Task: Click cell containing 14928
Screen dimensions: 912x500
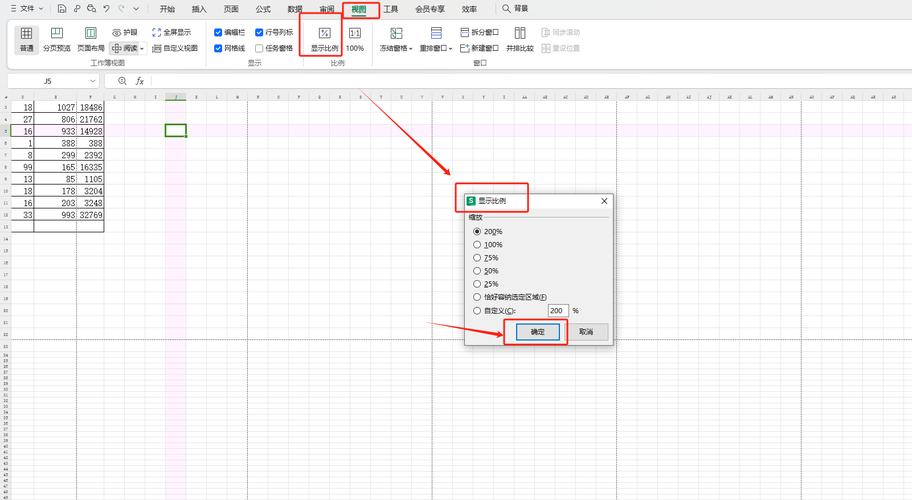Action: 90,131
